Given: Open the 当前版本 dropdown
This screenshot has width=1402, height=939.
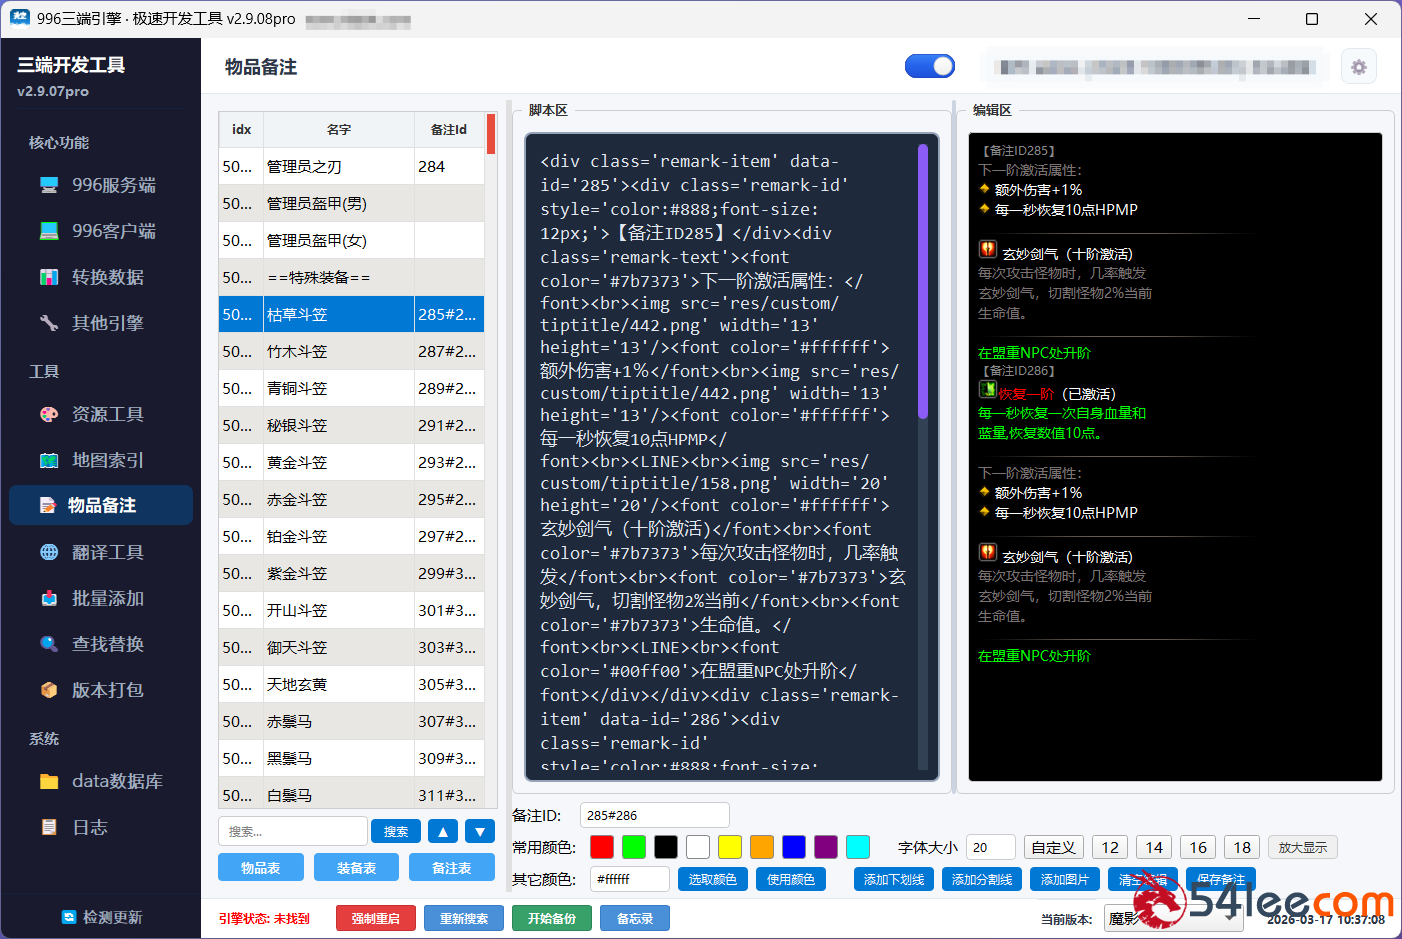Looking at the screenshot, I should point(1172,918).
